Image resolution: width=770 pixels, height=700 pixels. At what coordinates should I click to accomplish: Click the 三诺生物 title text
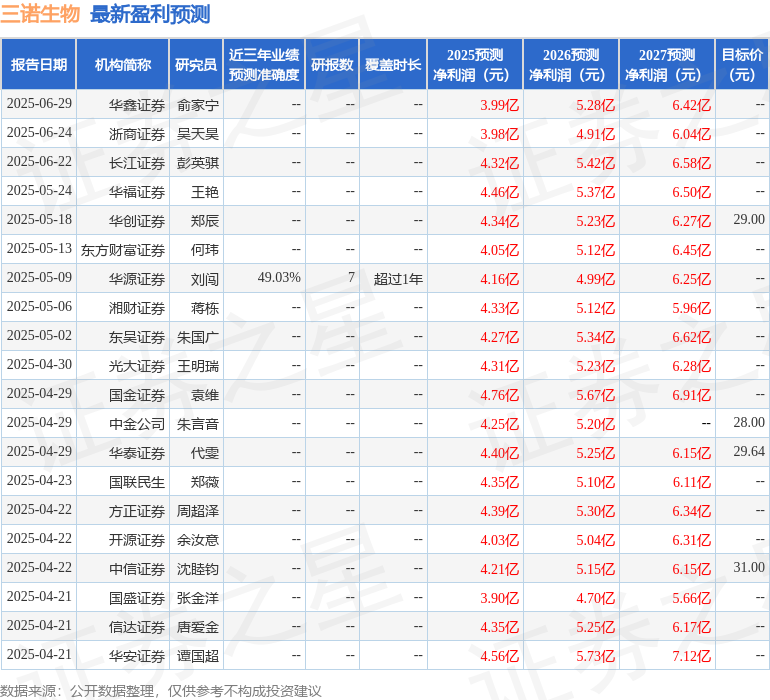[41, 15]
